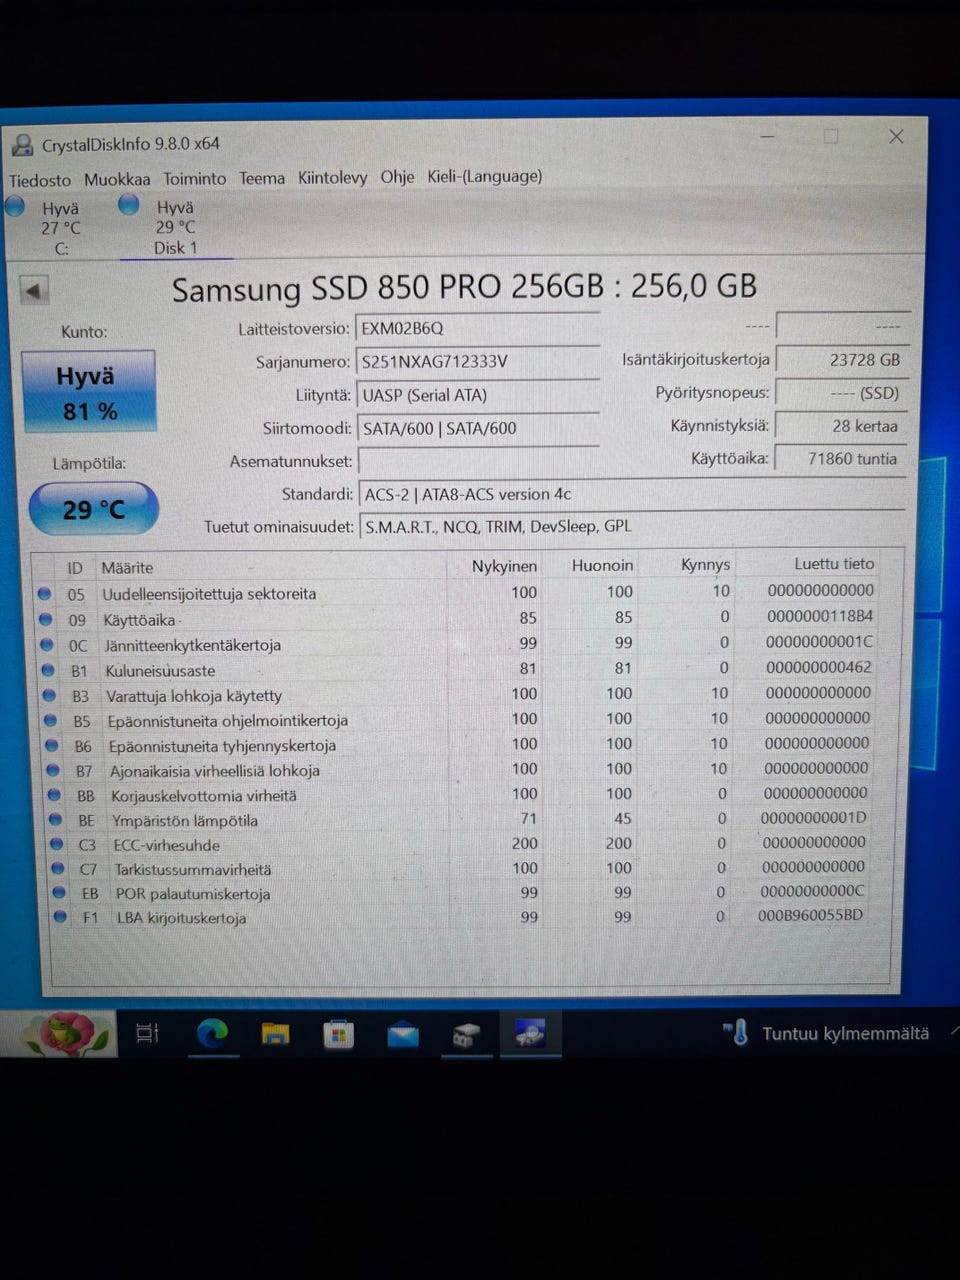Click the Hyvä 81 % health status button
The image size is (960, 1280).
89,392
